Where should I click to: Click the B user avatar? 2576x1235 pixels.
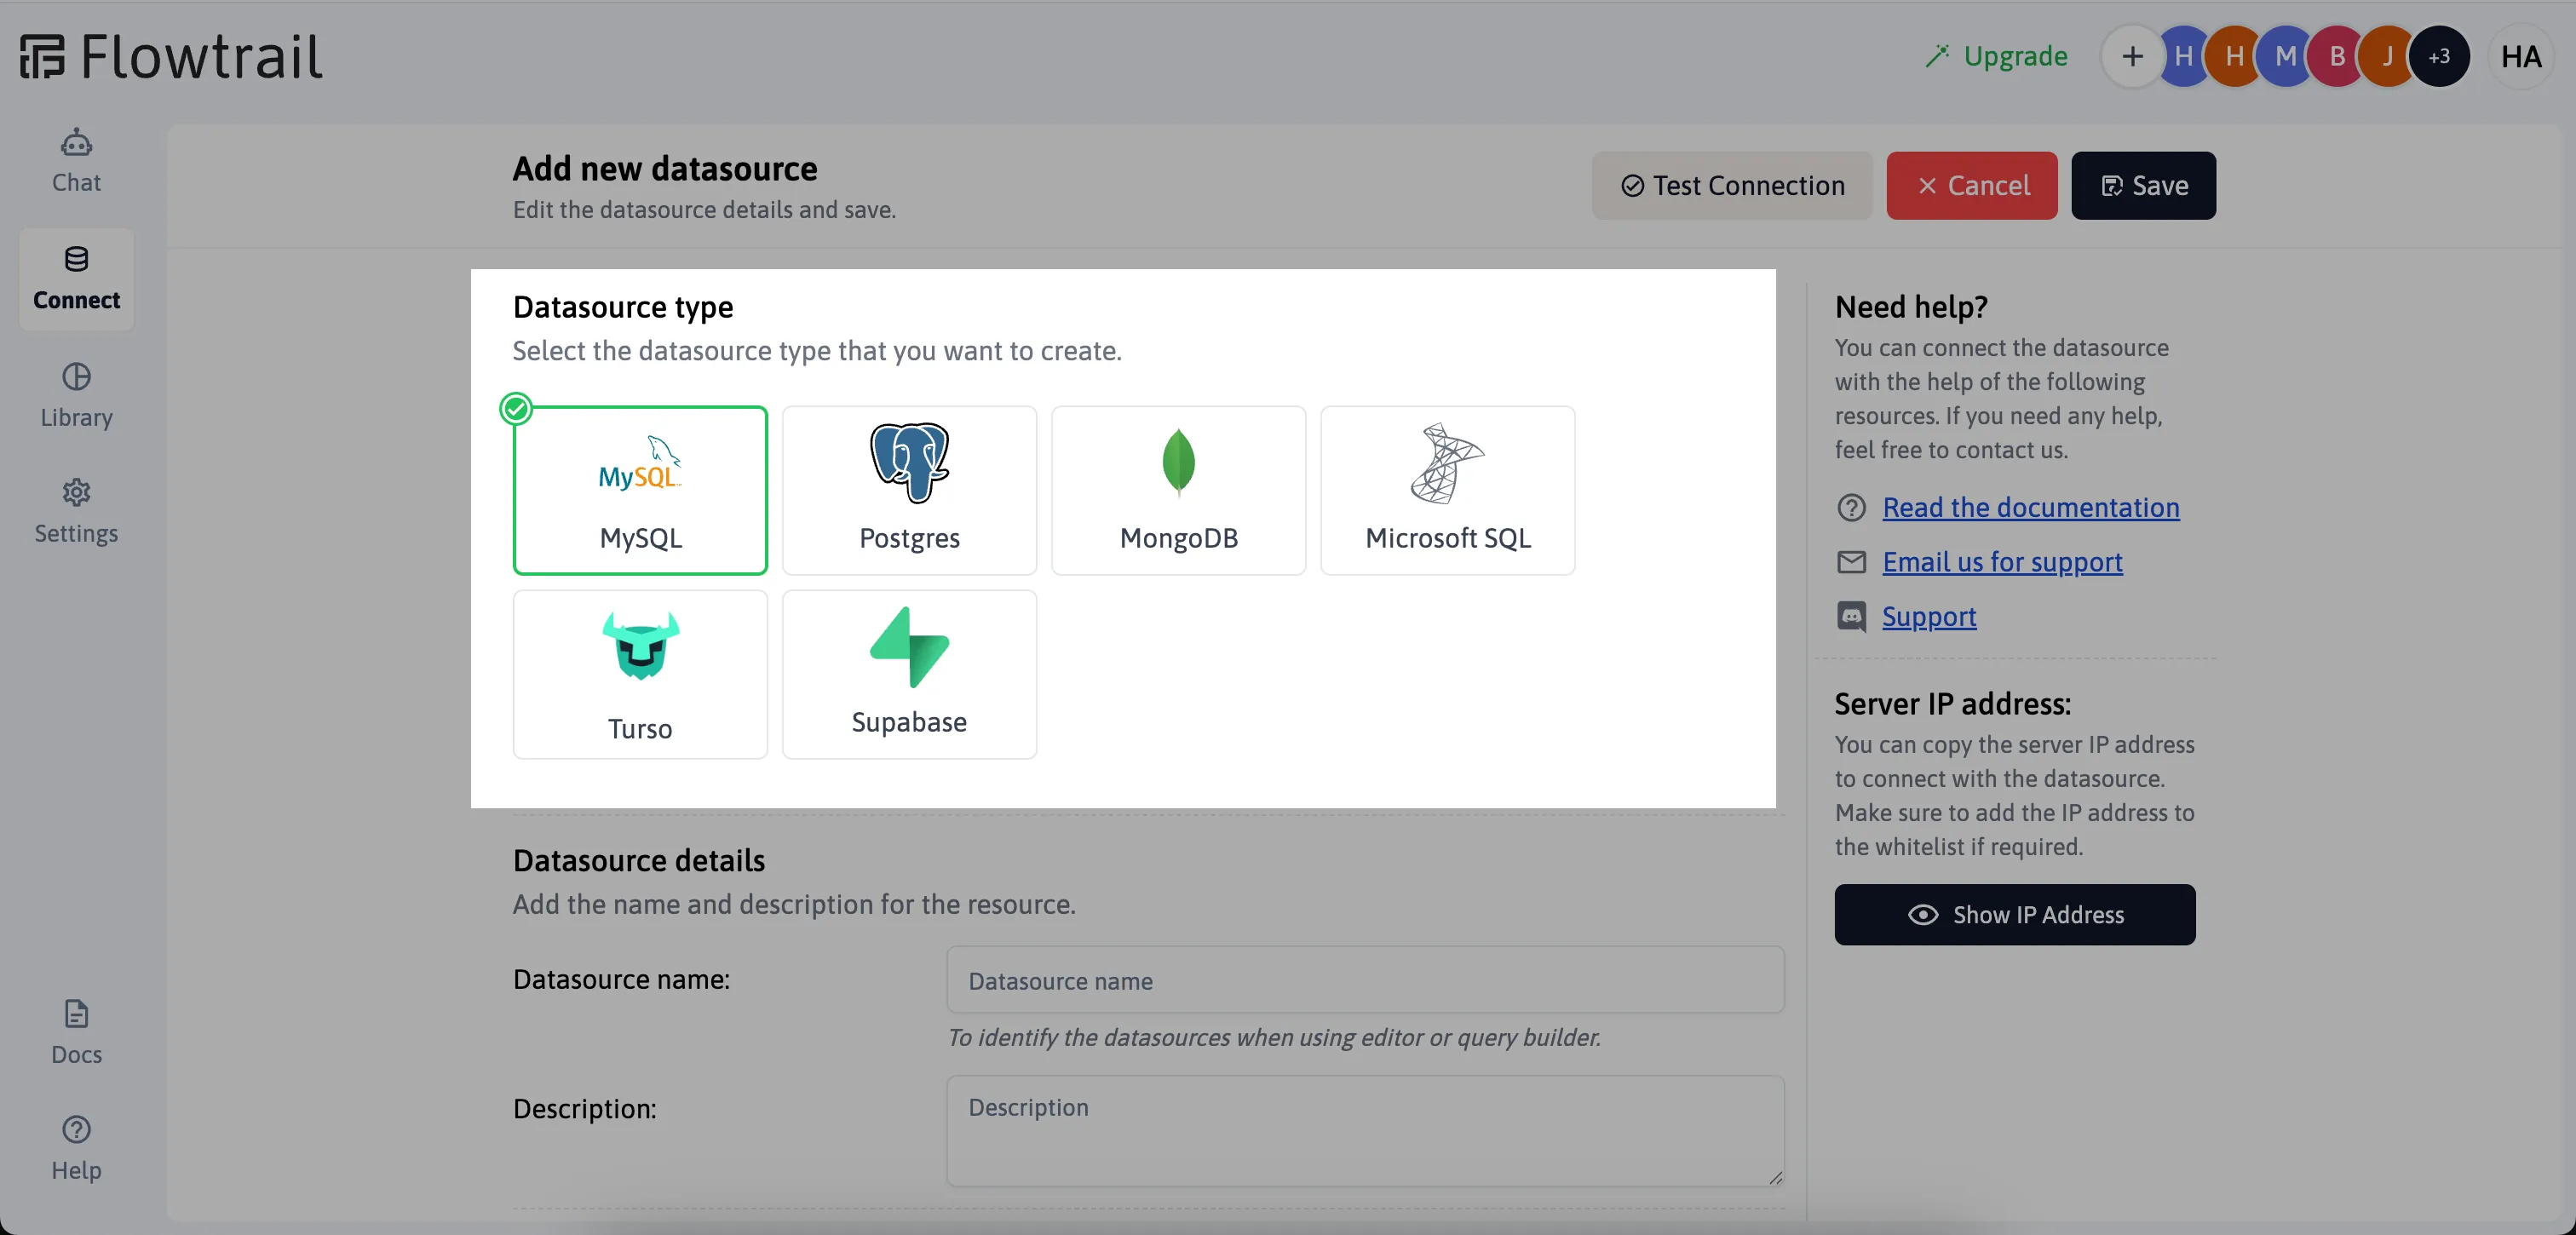(2337, 56)
